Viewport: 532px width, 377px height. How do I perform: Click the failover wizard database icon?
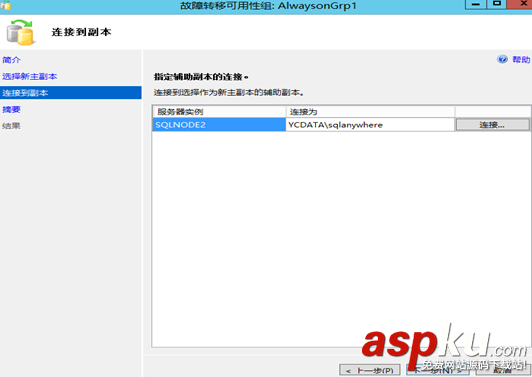tap(20, 32)
